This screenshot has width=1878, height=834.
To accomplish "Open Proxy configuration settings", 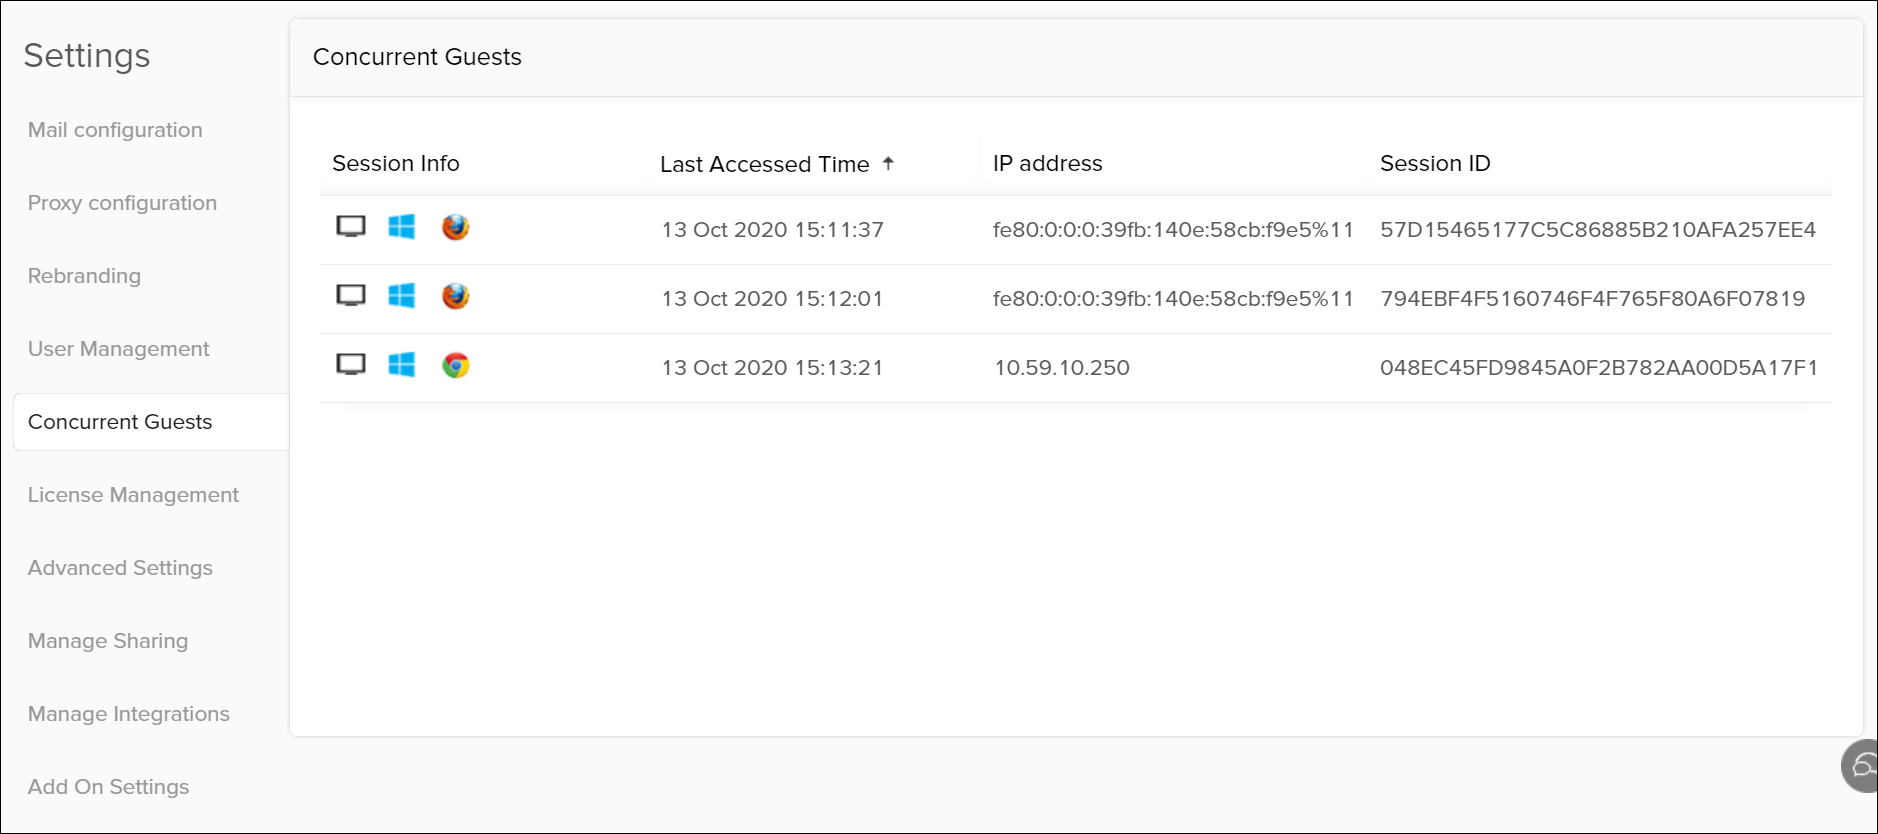I will pyautogui.click(x=122, y=203).
